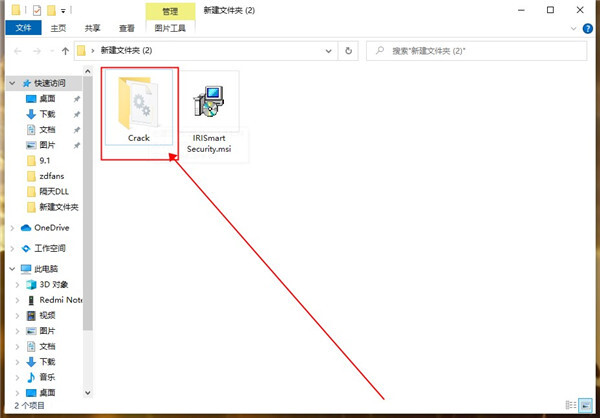Open 新建文件夹 in the sidebar
600x418 pixels.
[59, 207]
